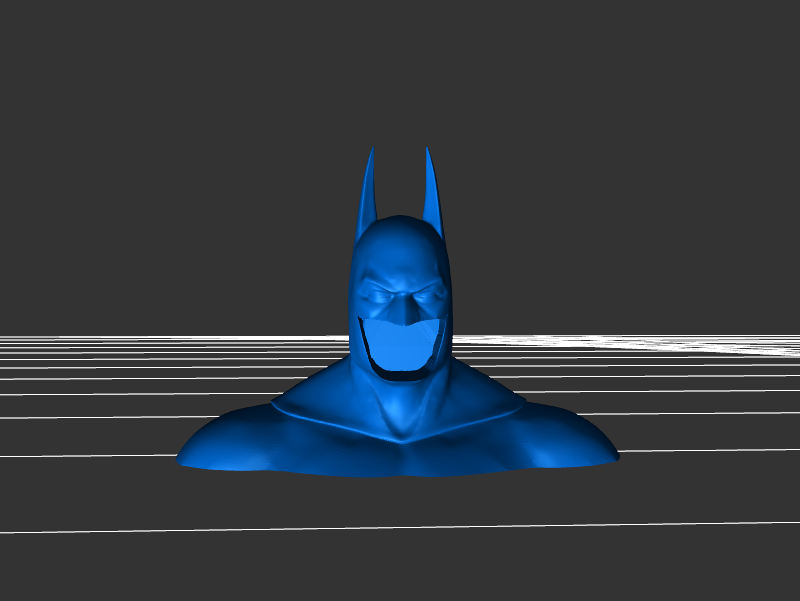Image resolution: width=800 pixels, height=601 pixels.
Task: Click the nose on the Batman model
Action: point(402,312)
